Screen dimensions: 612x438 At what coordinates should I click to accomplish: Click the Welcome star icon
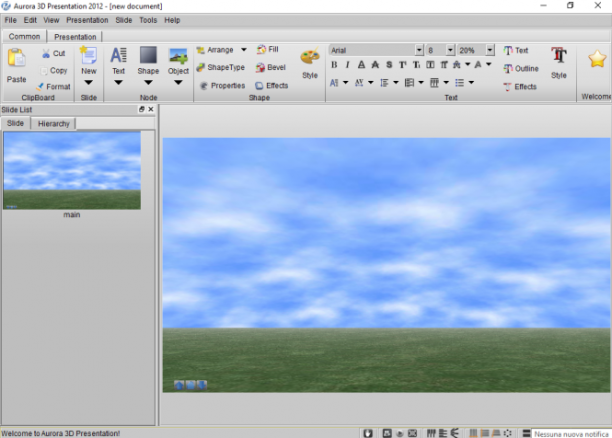point(597,59)
